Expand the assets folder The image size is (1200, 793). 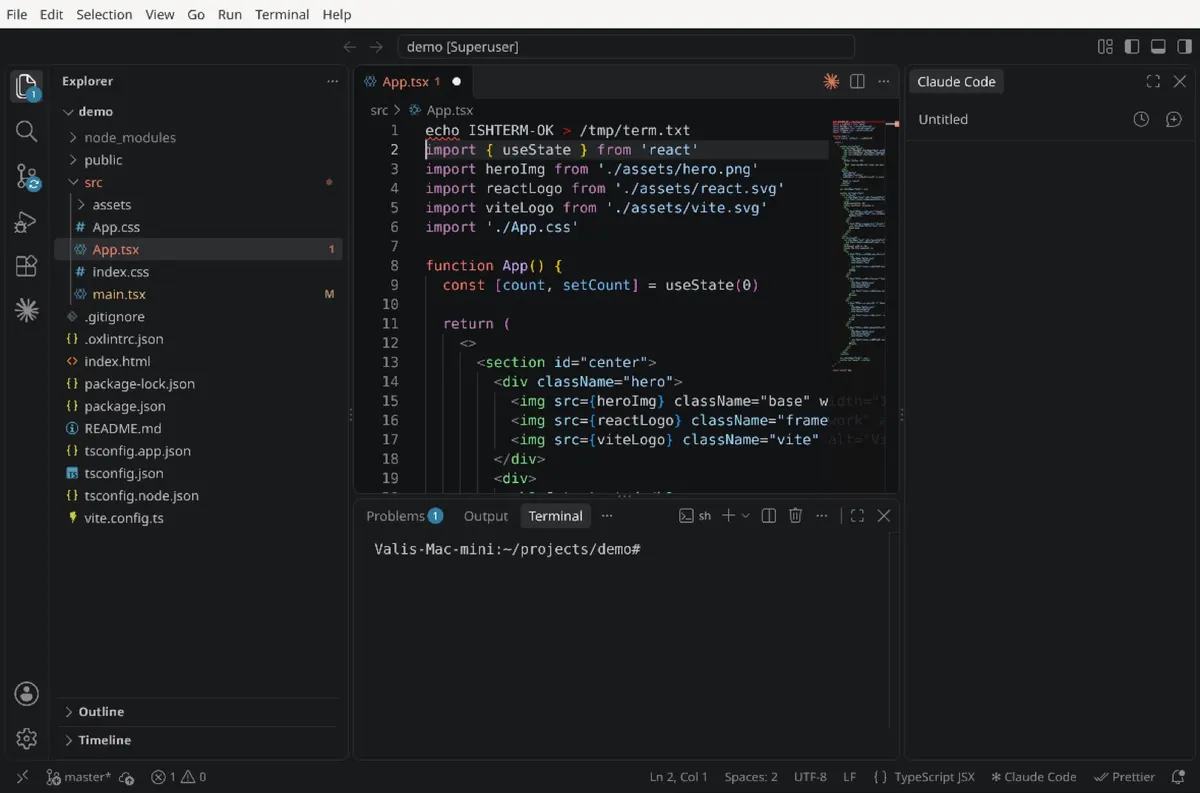(82, 205)
